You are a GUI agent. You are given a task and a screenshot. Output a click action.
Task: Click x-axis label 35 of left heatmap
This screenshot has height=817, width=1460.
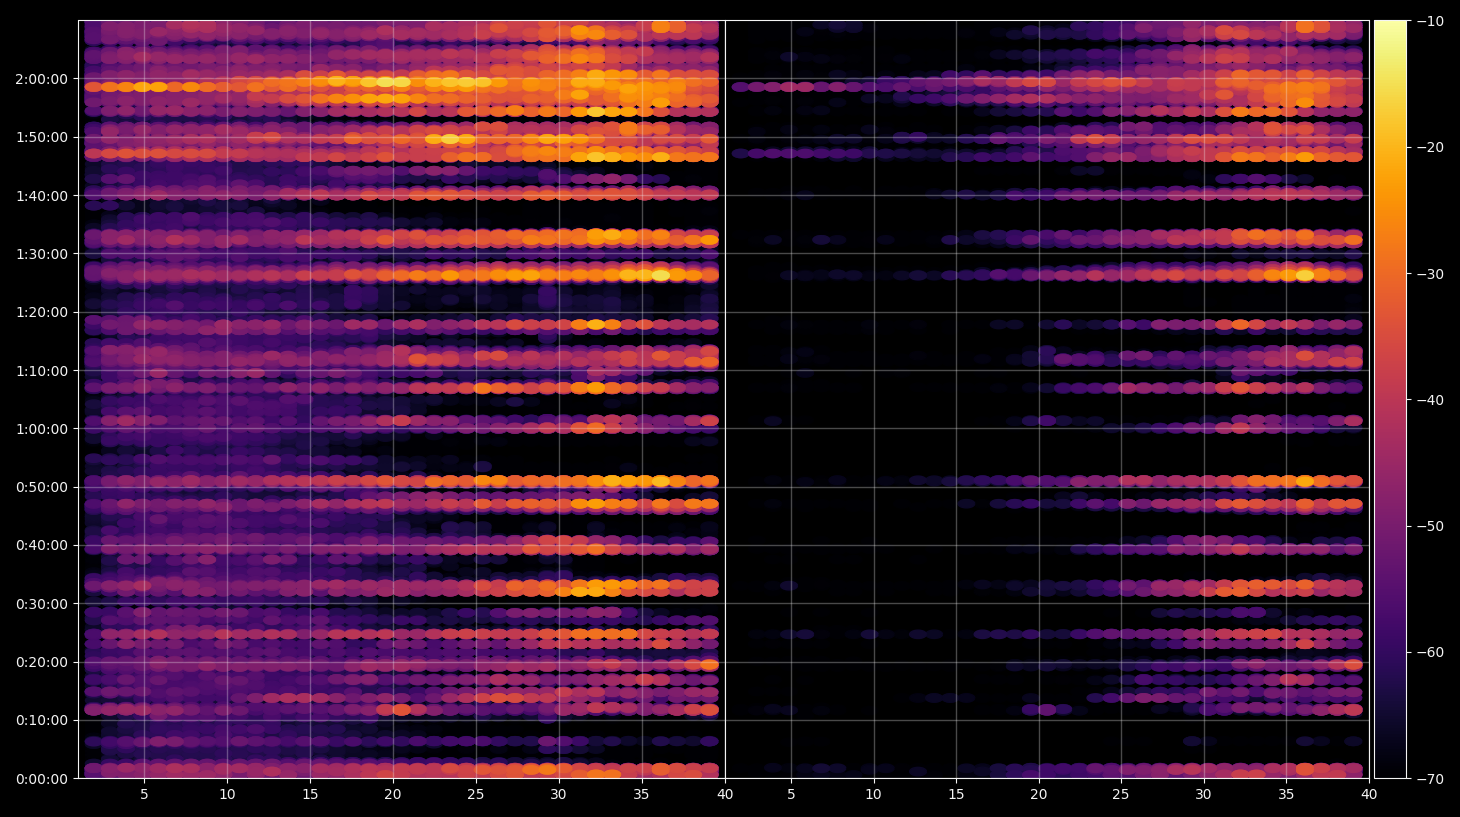click(x=641, y=795)
